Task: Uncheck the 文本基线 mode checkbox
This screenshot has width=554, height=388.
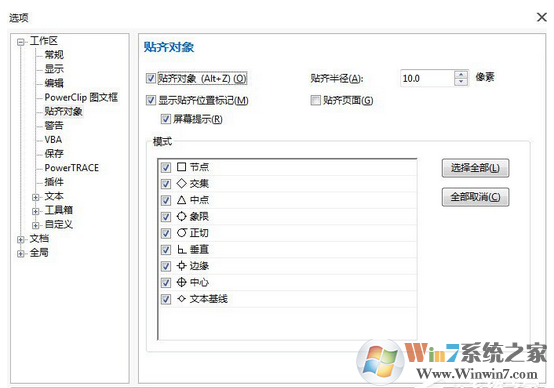Action: coord(165,299)
